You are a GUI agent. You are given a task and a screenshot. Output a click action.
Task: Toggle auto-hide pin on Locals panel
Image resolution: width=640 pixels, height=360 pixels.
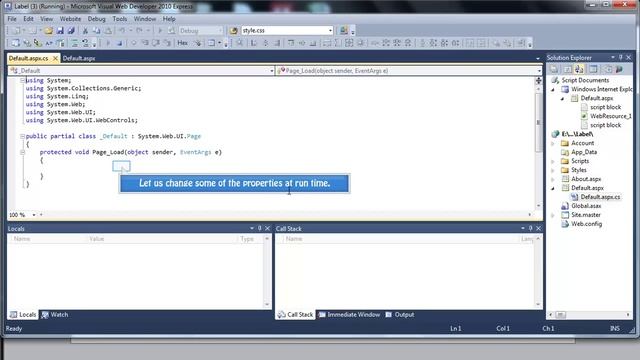pos(260,229)
